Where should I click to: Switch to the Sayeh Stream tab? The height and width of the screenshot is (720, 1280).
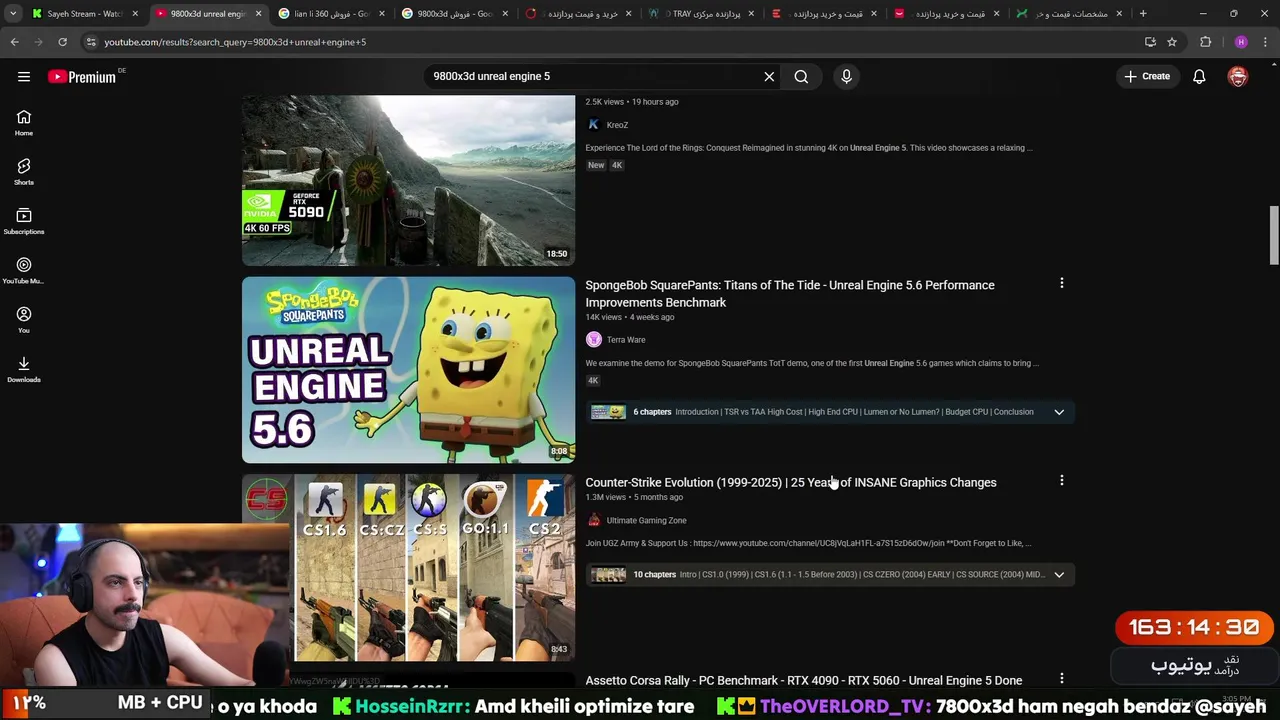tap(85, 14)
